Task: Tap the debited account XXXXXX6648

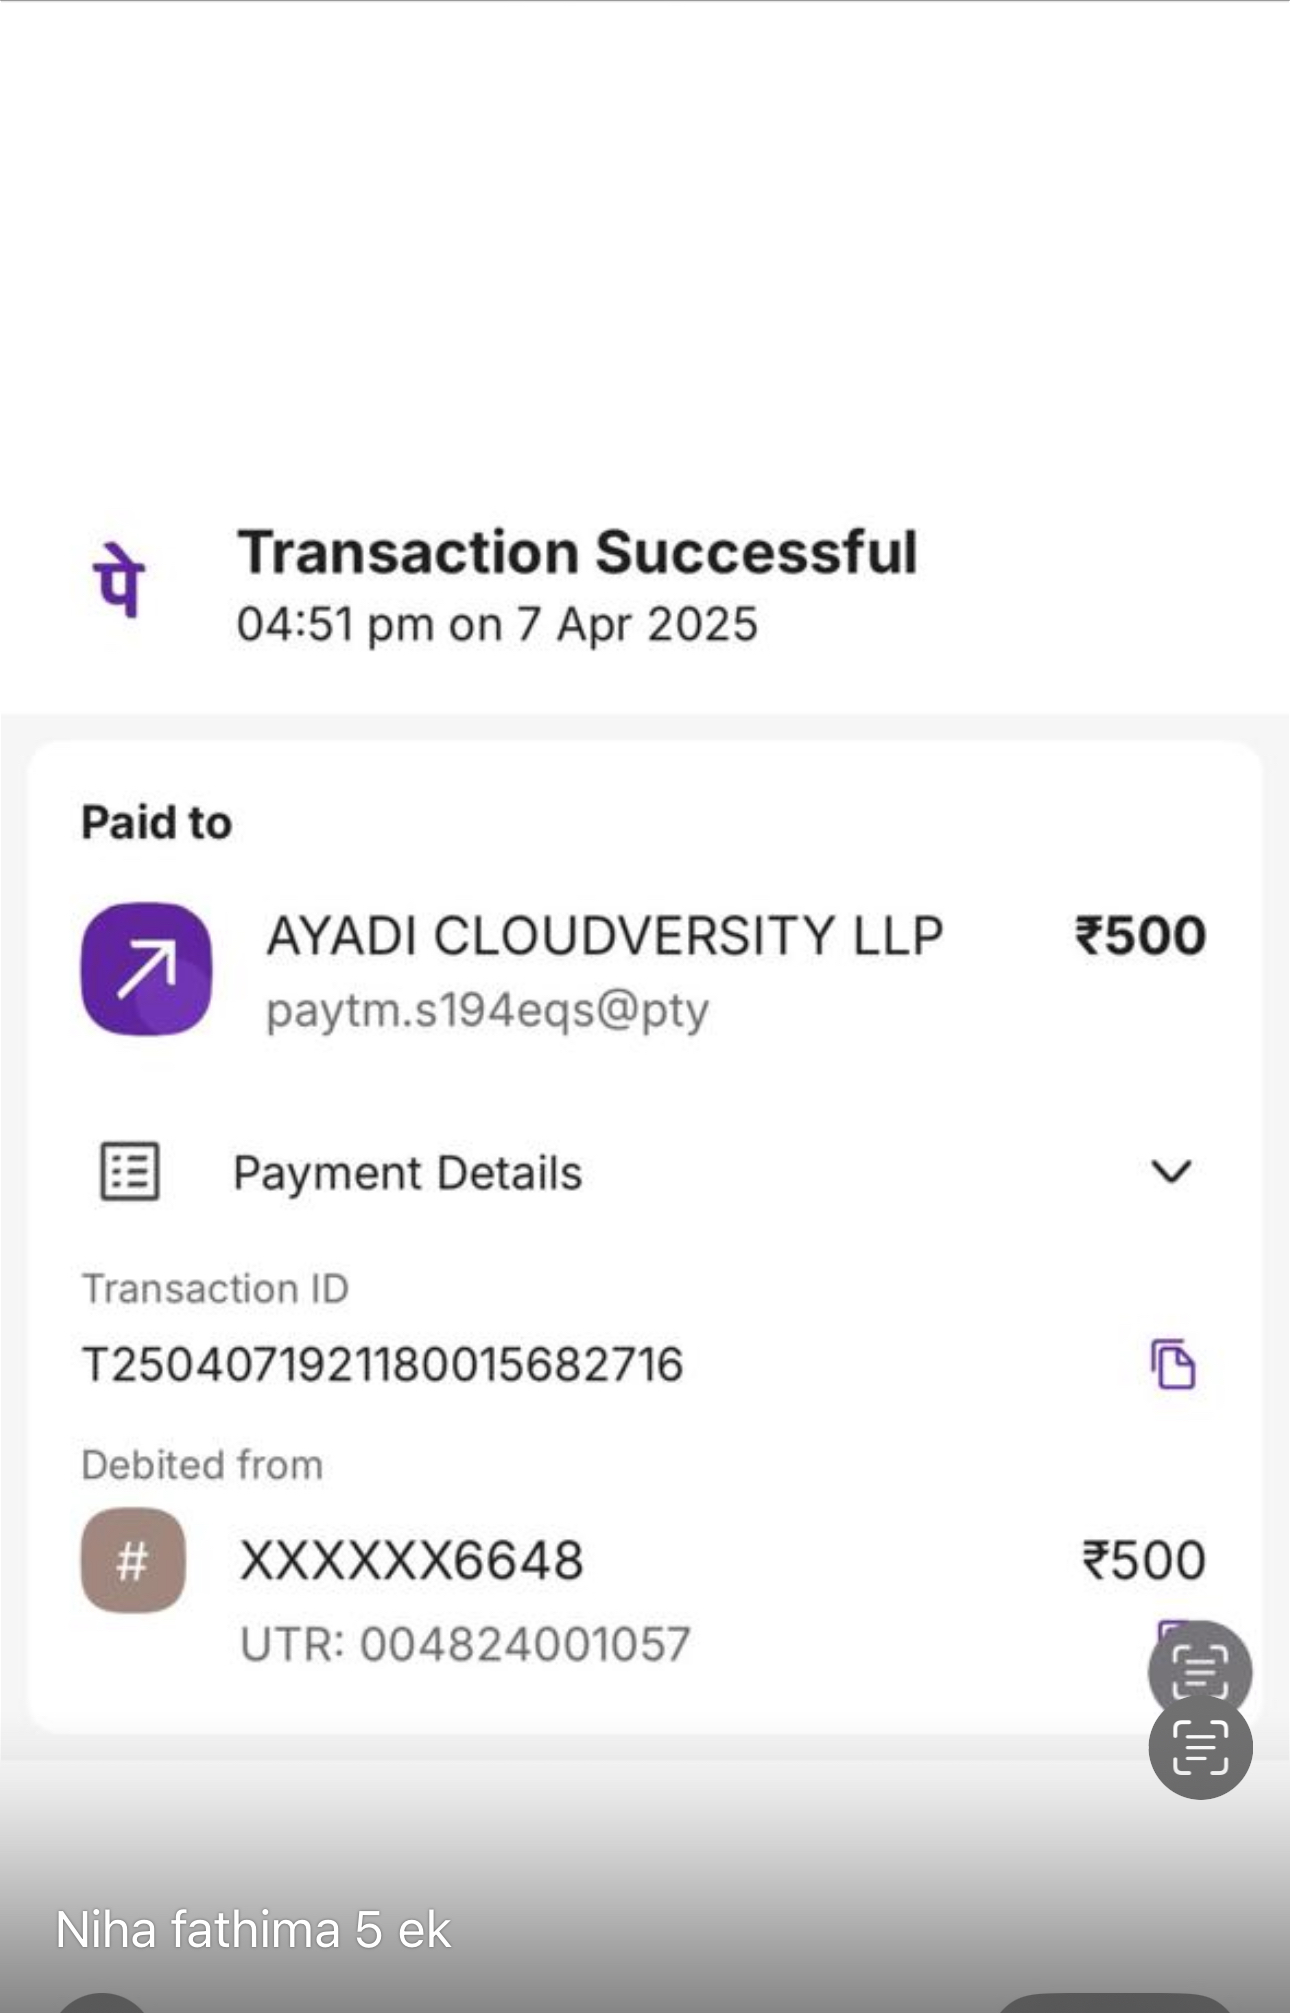Action: pos(412,1560)
